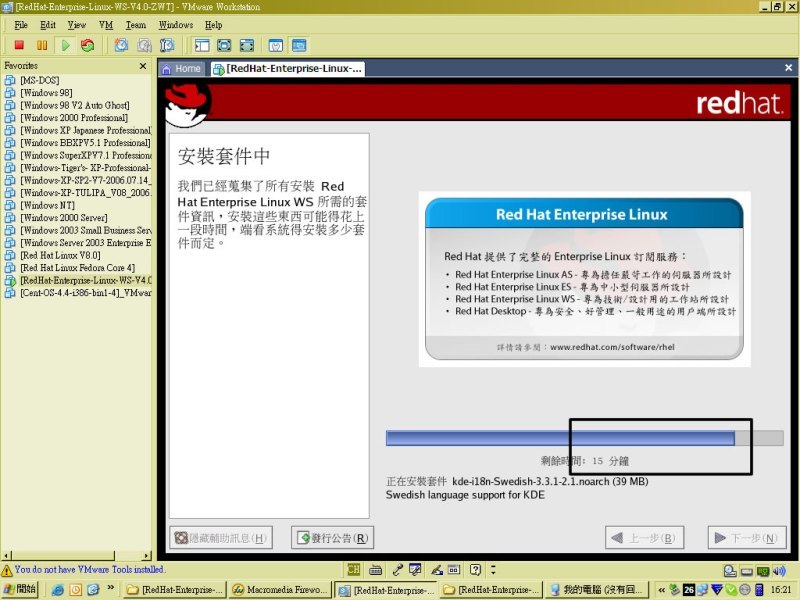Select [MS-DOS] in Favorites
The height and width of the screenshot is (600, 800).
[40, 80]
